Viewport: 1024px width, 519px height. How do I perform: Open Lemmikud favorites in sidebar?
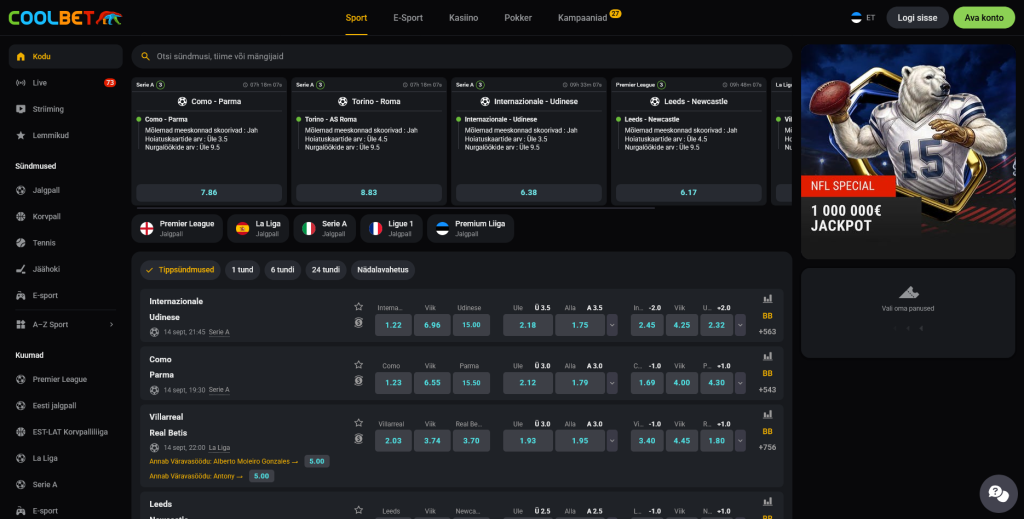click(65, 135)
